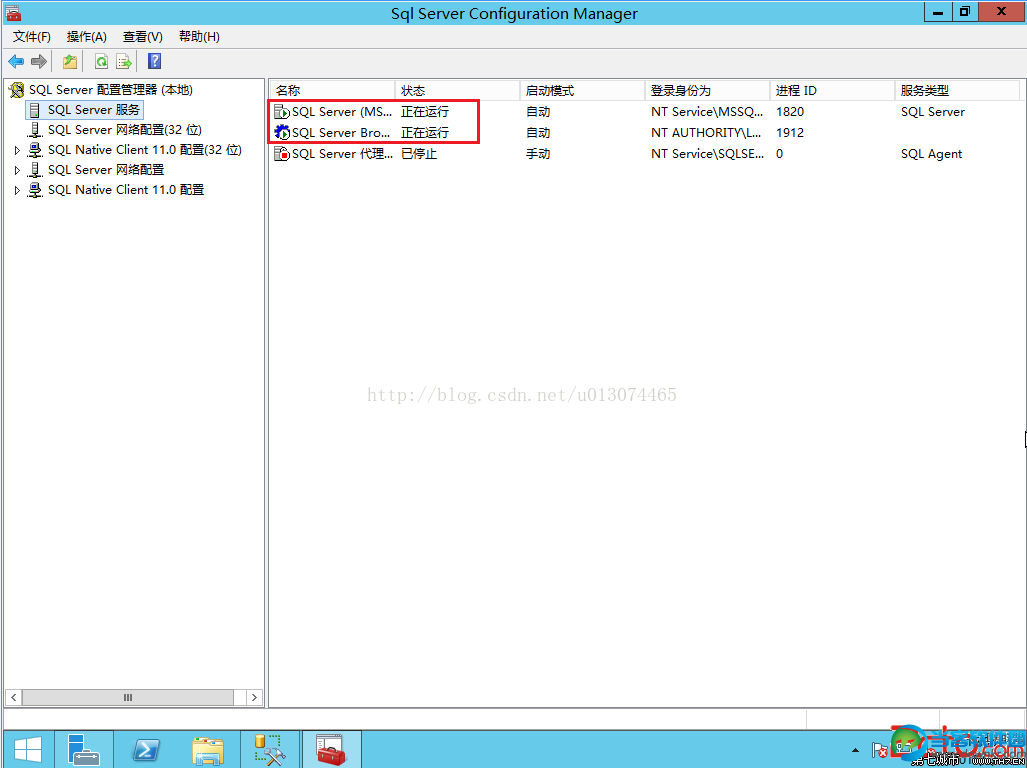1027x768 pixels.
Task: Select SQL Server 配置管理器 (本地) root
Action: click(111, 90)
